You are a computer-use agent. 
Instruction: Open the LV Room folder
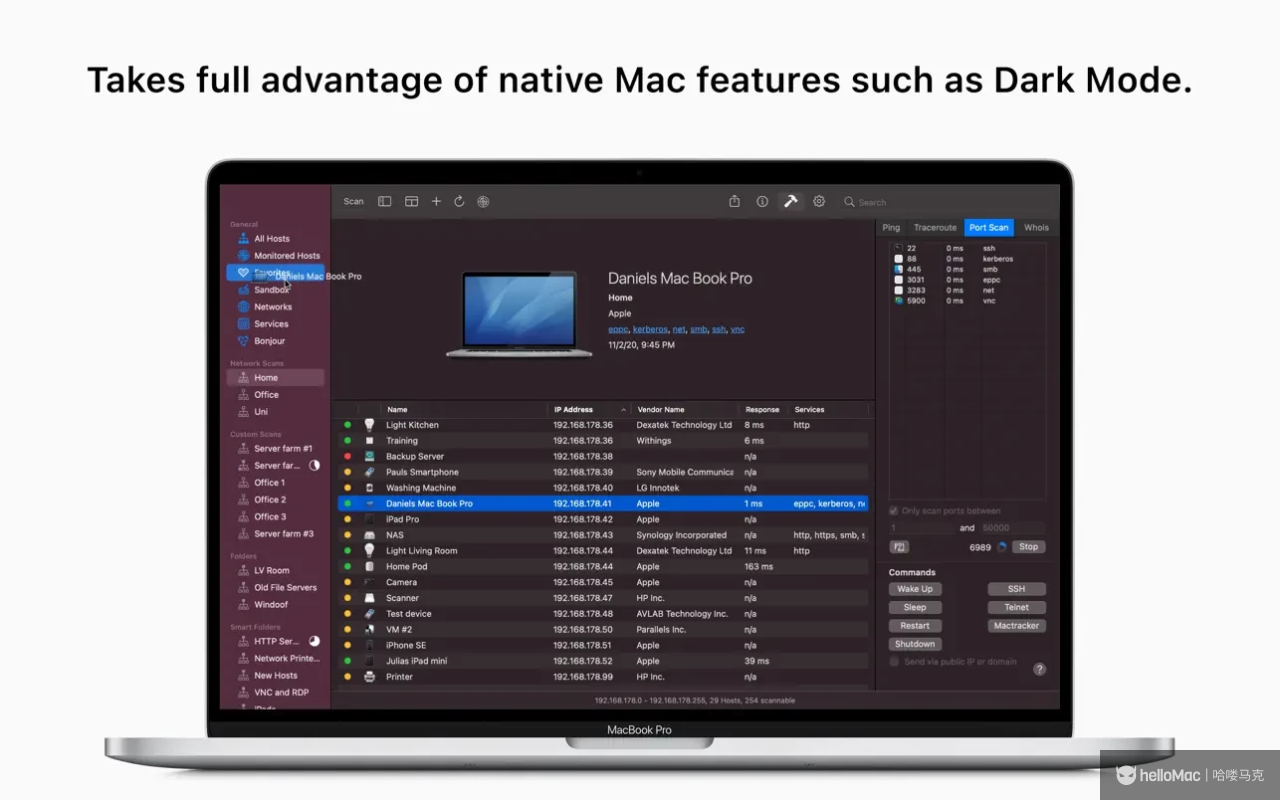click(x=275, y=571)
